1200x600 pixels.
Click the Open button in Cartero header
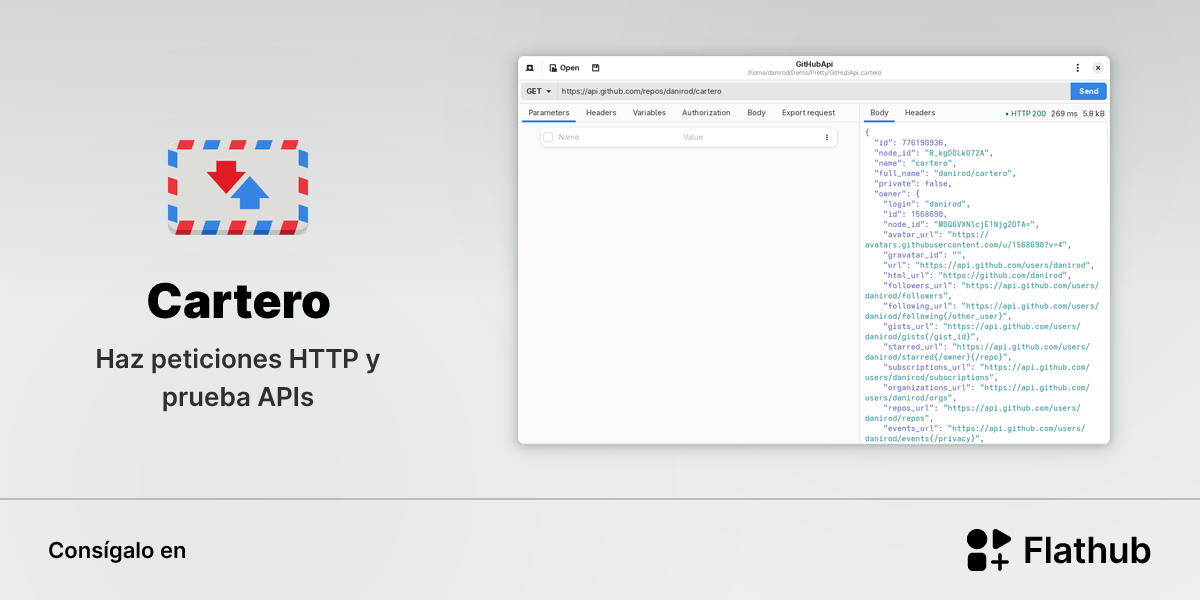click(x=564, y=68)
